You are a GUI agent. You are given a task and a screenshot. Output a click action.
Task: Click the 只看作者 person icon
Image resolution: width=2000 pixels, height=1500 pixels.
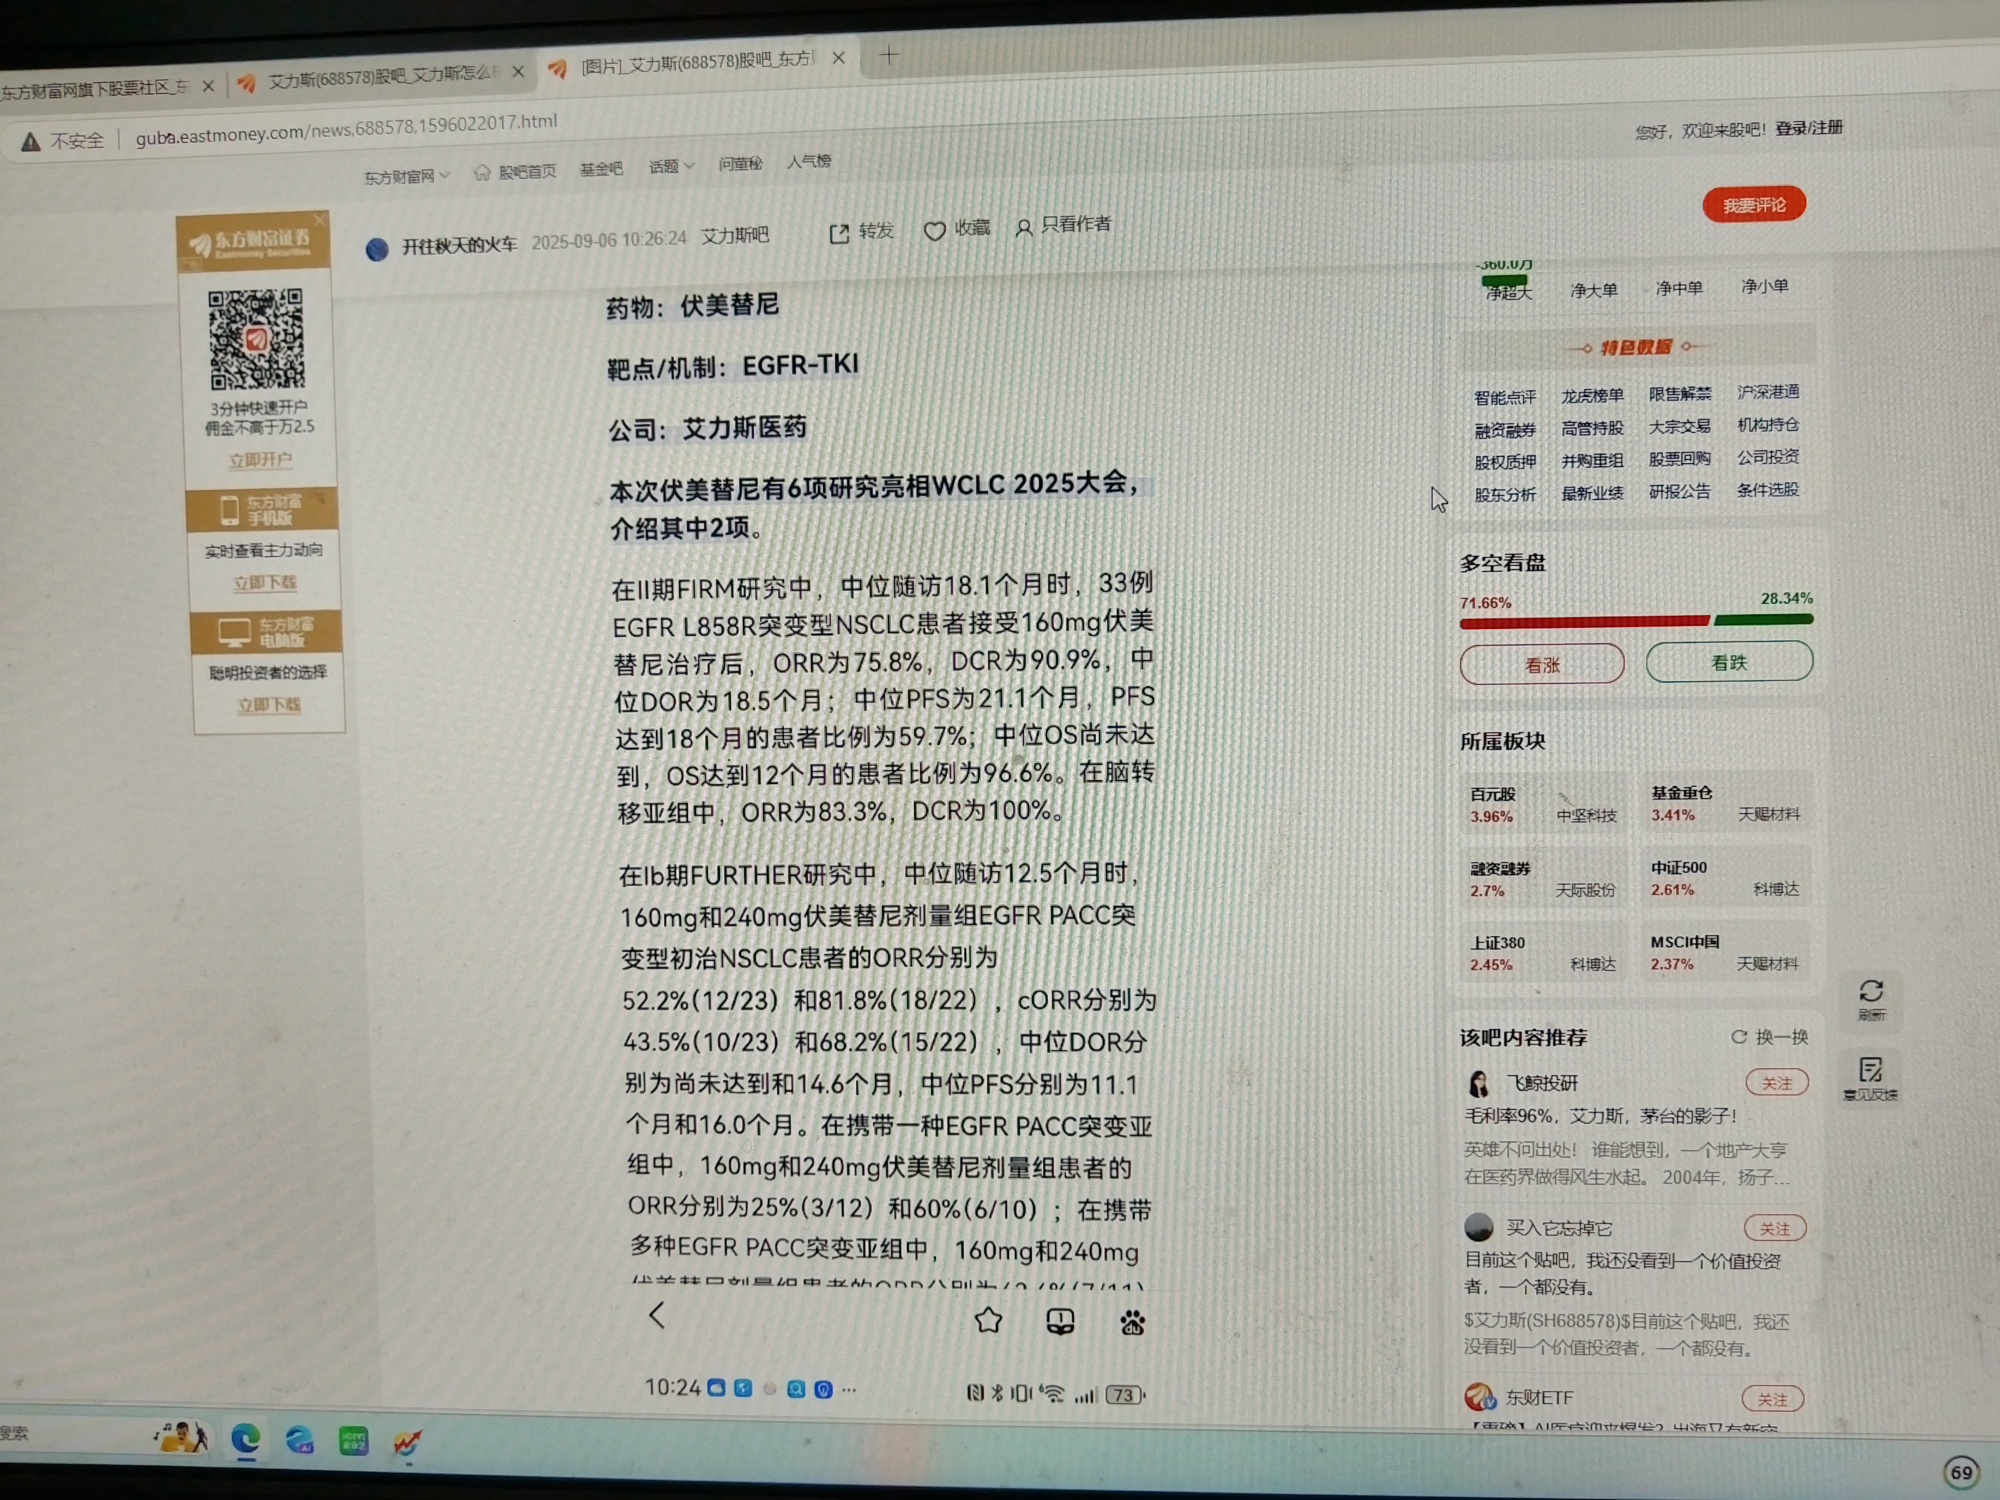1023,228
